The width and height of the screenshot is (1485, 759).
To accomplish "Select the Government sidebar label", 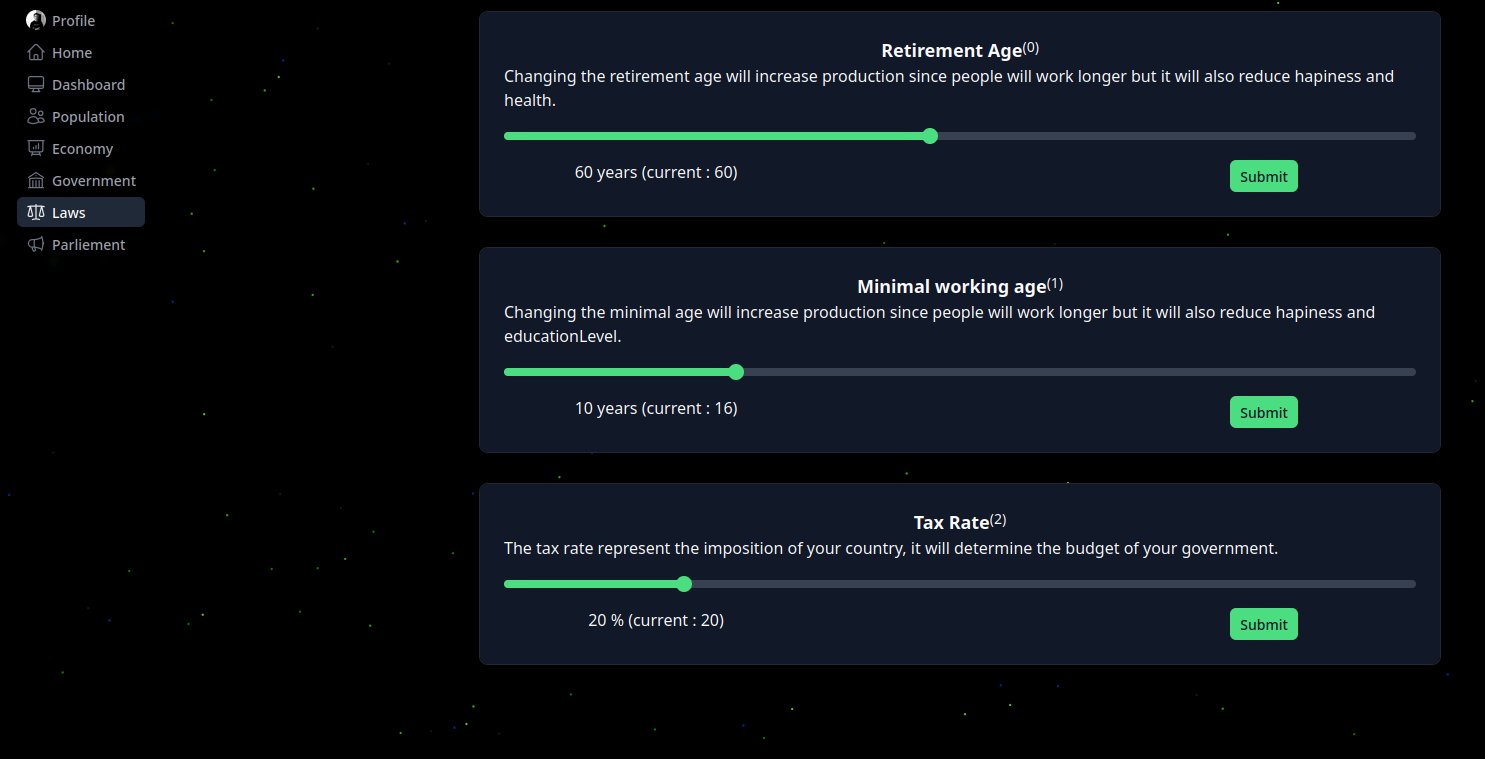I will 94,181.
